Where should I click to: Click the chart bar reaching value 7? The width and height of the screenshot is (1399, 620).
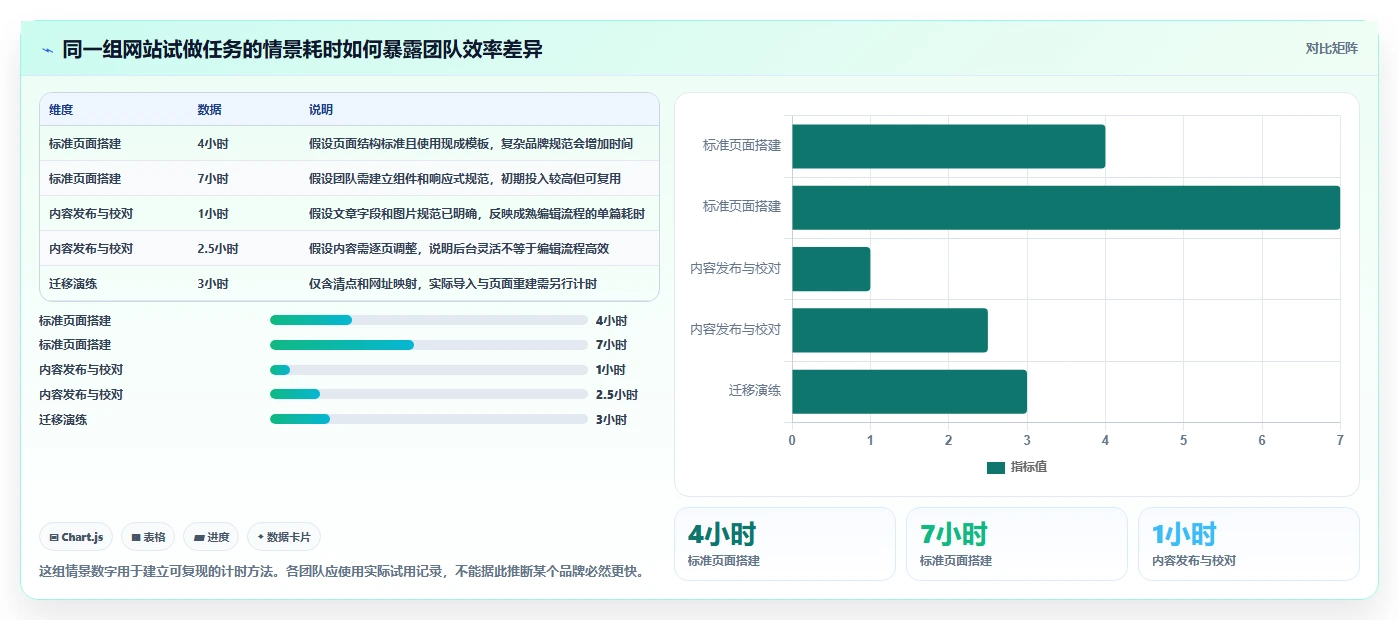[x=1066, y=207]
